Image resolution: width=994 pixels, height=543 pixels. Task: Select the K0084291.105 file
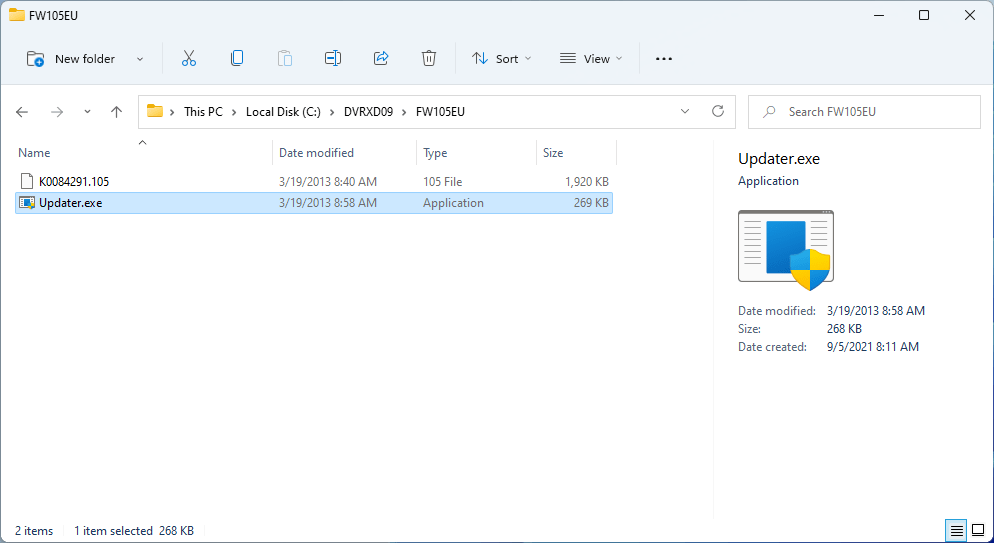(74, 182)
